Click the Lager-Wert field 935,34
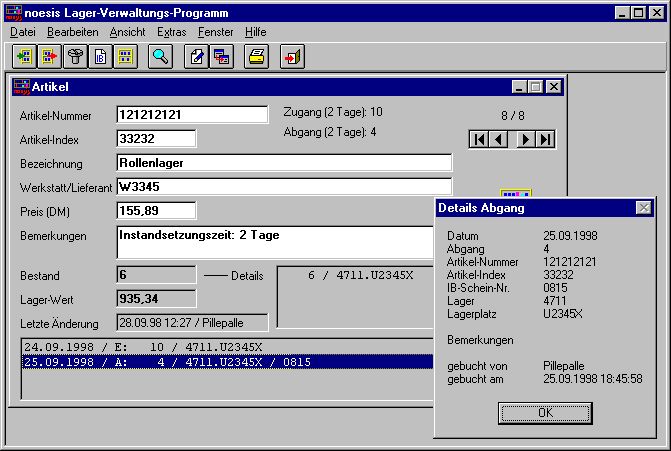This screenshot has width=671, height=451. pyautogui.click(x=156, y=299)
